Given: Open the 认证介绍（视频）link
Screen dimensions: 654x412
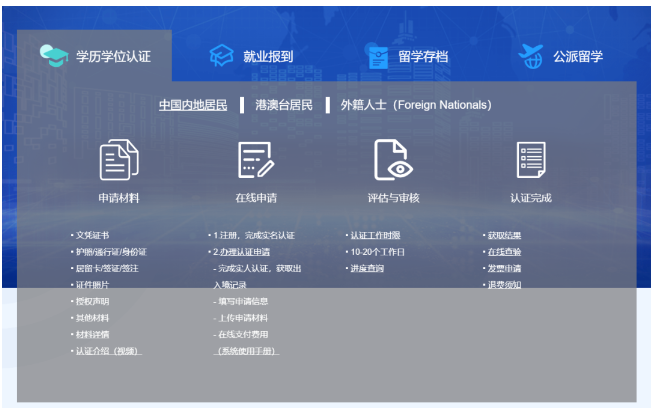Looking at the screenshot, I should pos(108,351).
